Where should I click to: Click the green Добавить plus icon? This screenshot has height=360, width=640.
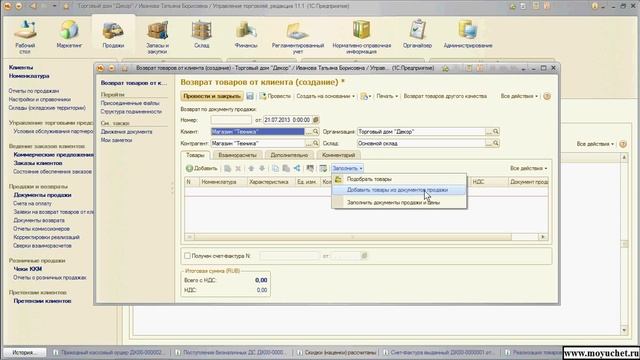click(189, 168)
